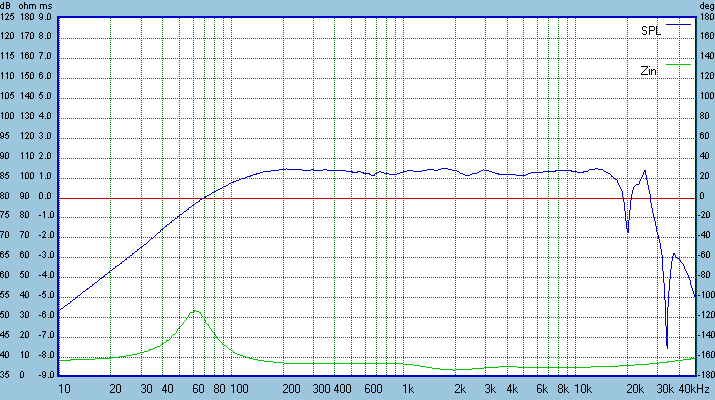Click the 100 frequency tick label

point(239,388)
